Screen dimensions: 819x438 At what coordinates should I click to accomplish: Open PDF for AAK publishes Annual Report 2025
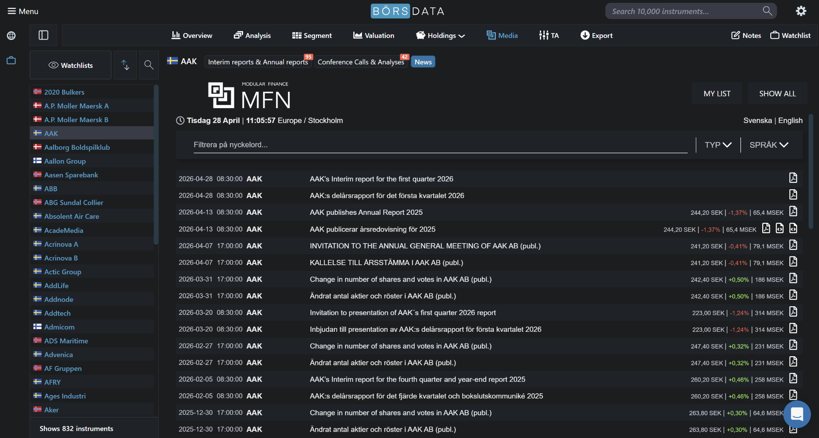[x=793, y=211]
